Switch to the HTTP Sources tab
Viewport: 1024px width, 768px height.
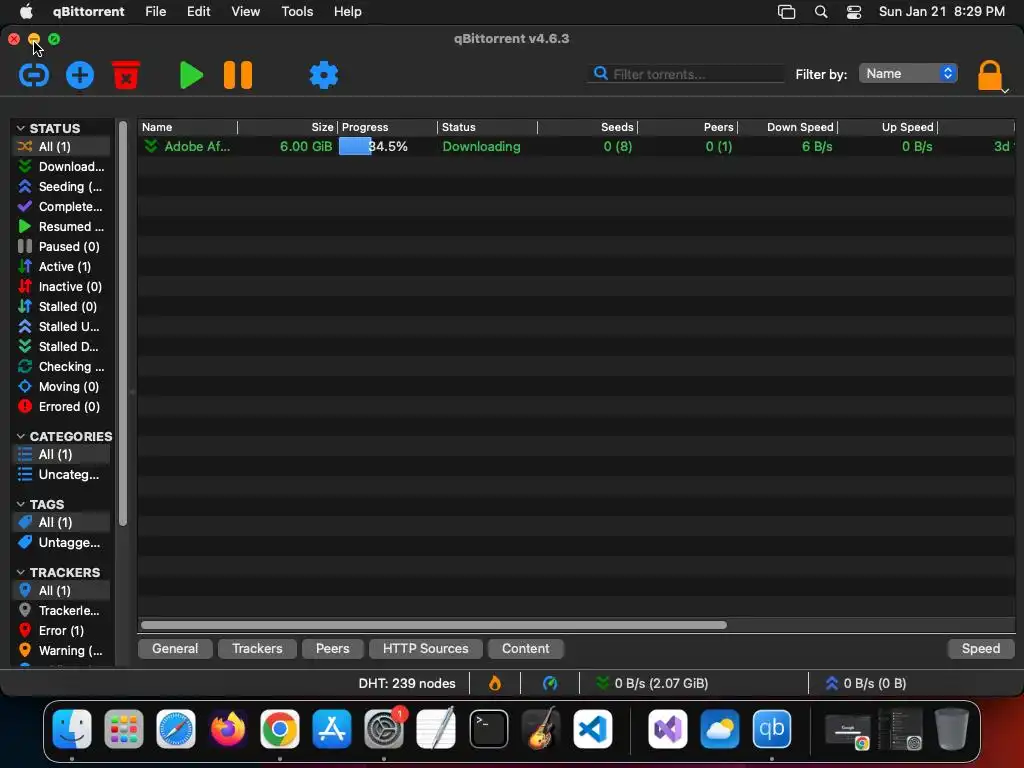pos(426,648)
